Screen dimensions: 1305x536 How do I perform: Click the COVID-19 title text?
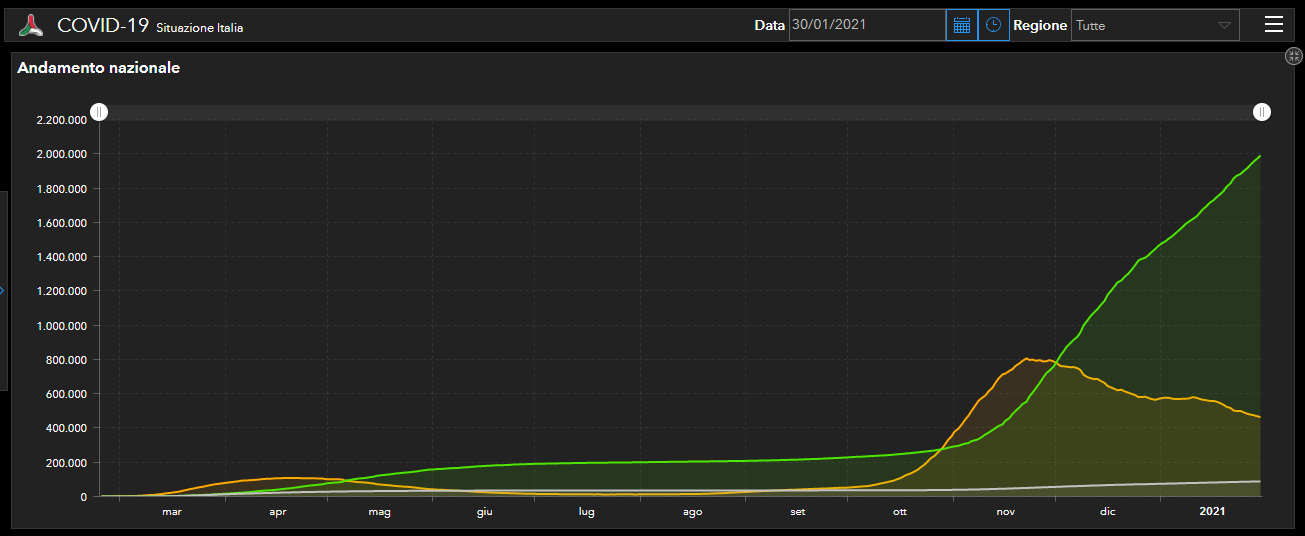point(103,26)
